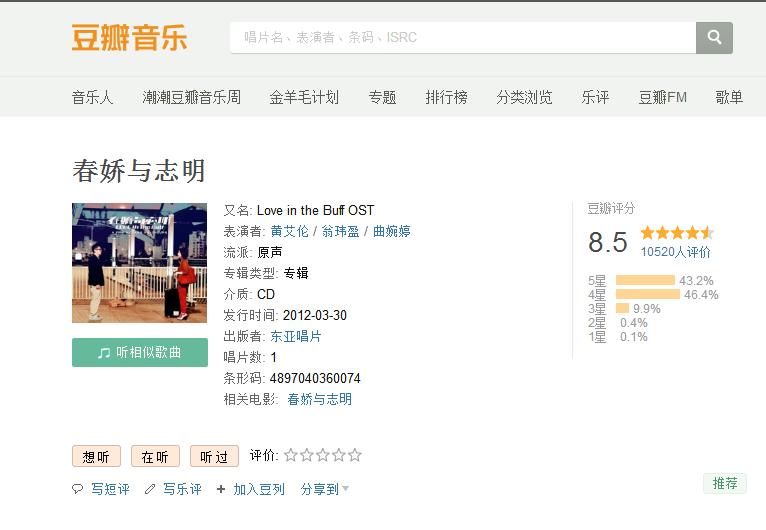Open performer link 翁玮盈
Image resolution: width=766 pixels, height=530 pixels.
340,231
